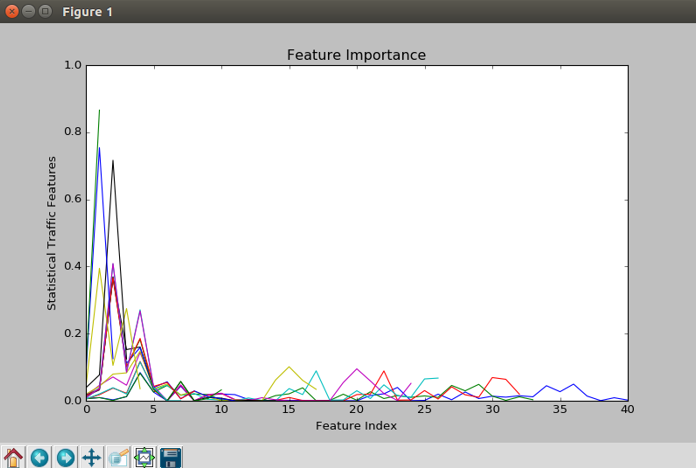Click the Figure 1 title bar text

[87, 12]
